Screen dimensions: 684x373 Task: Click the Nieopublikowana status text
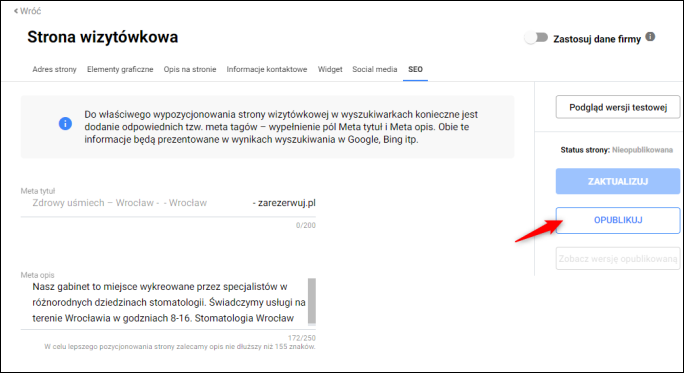click(642, 150)
